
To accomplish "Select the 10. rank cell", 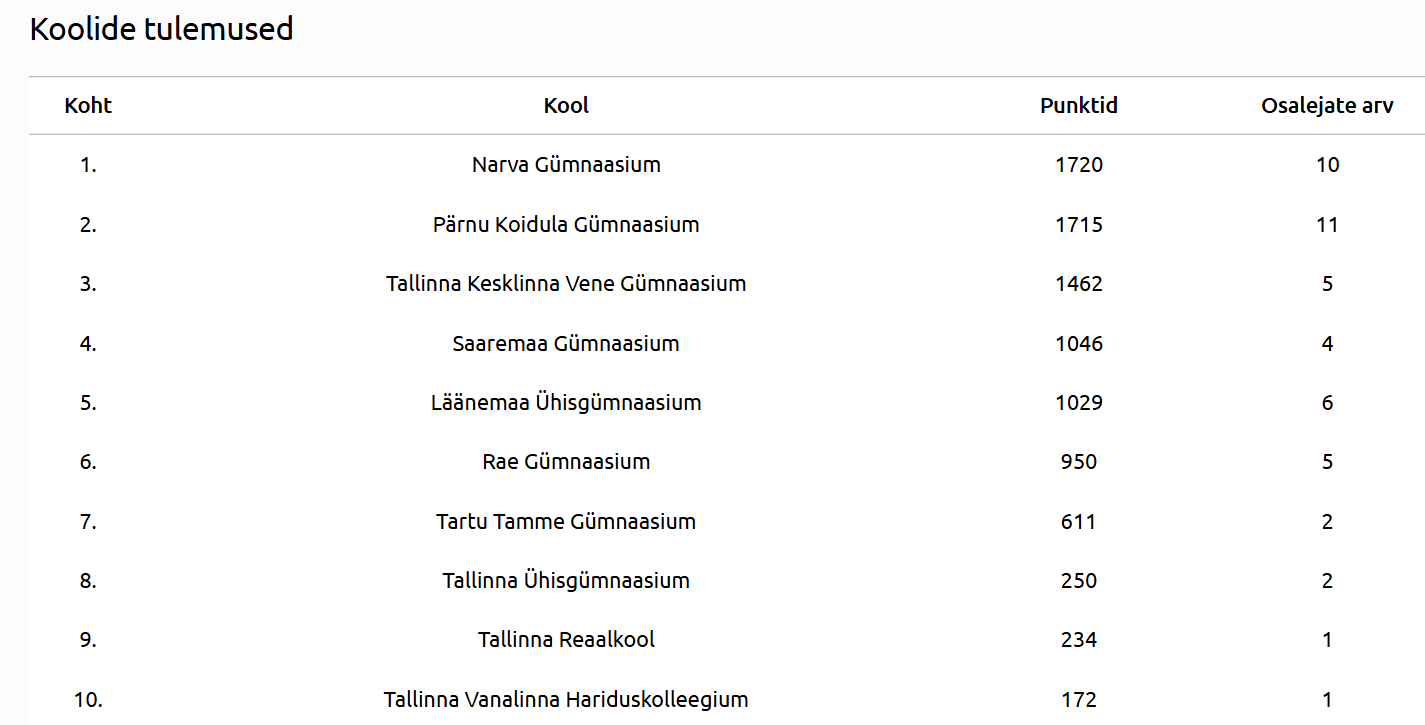I will (x=88, y=700).
